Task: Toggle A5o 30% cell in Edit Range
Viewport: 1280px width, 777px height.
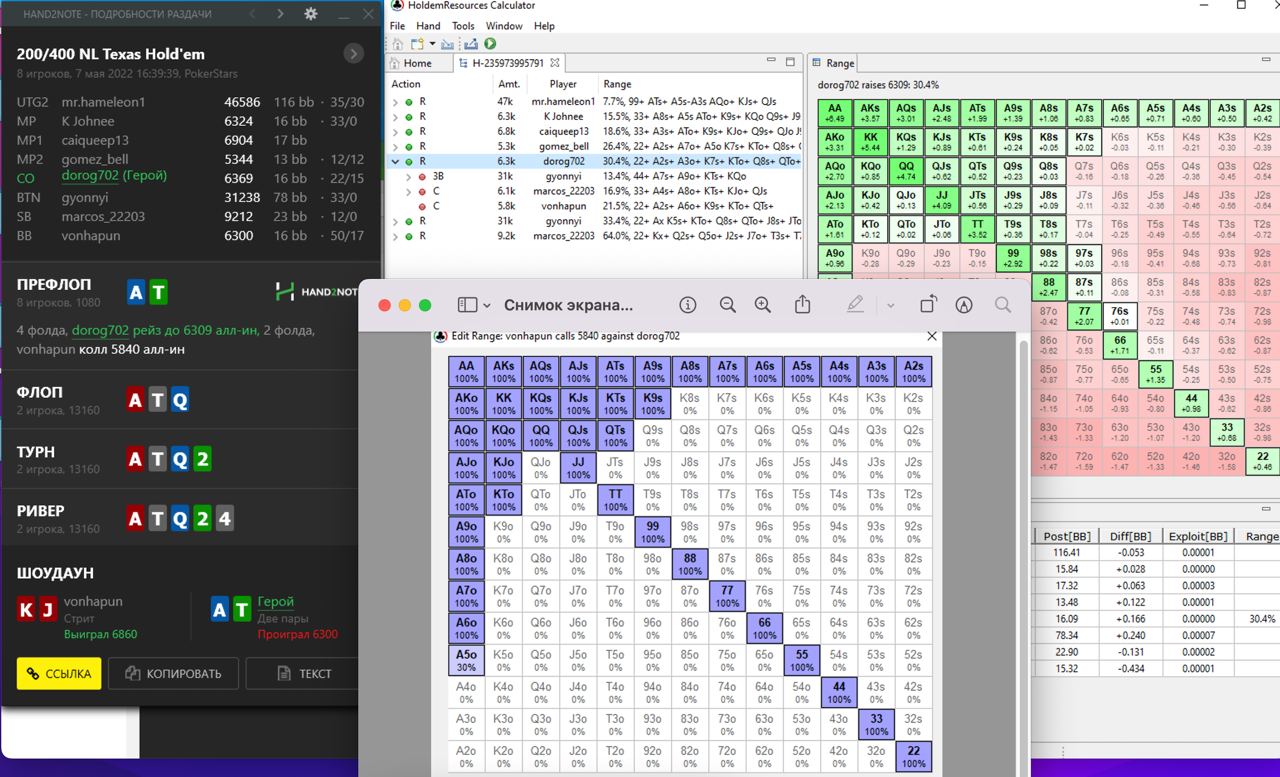Action: coord(466,661)
